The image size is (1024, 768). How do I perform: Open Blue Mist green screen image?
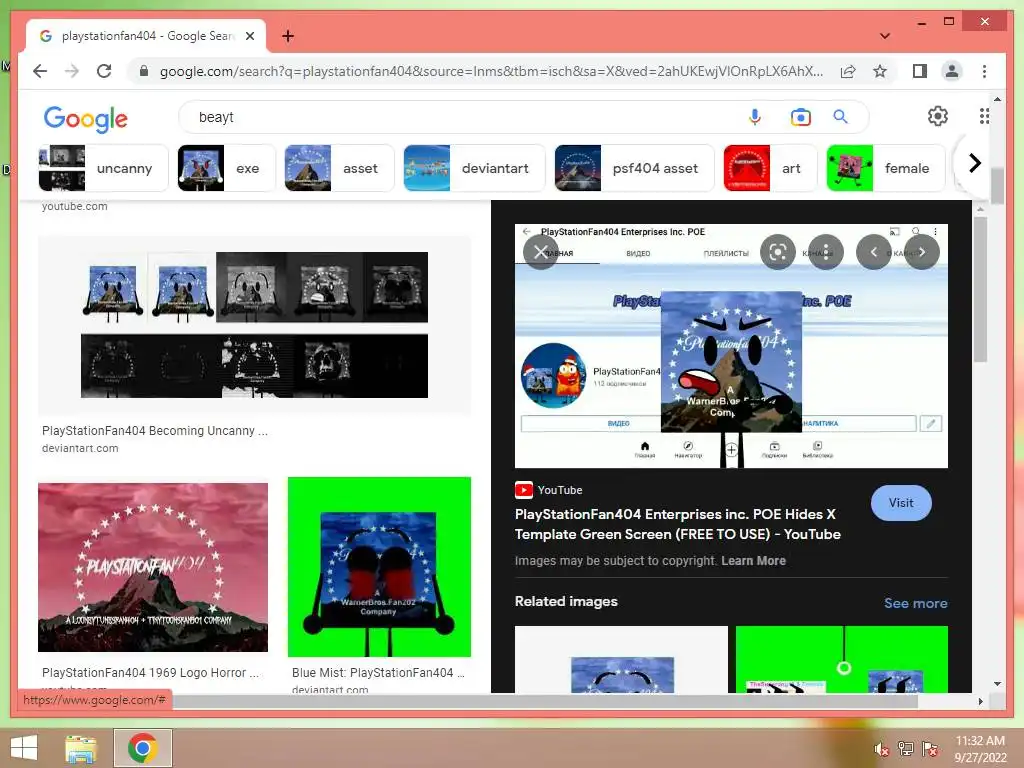coord(379,567)
